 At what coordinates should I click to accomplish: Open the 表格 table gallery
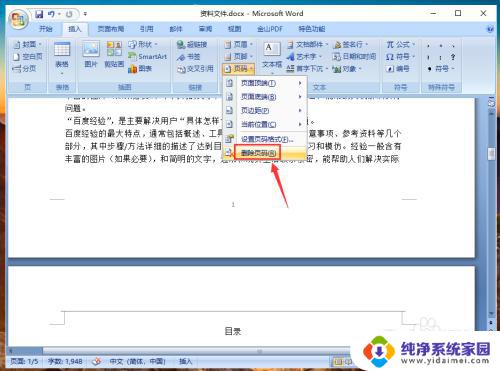(62, 58)
